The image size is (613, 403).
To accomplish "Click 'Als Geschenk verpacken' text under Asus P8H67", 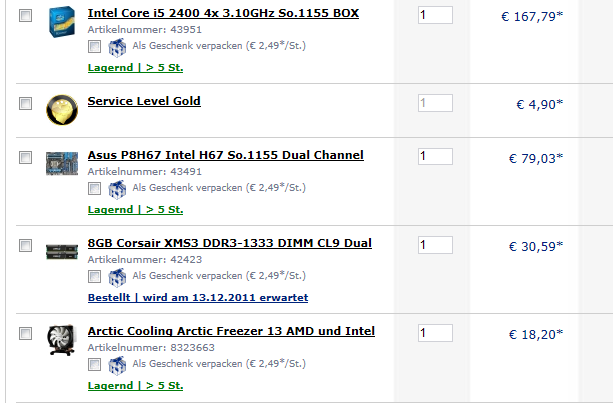I will click(219, 188).
